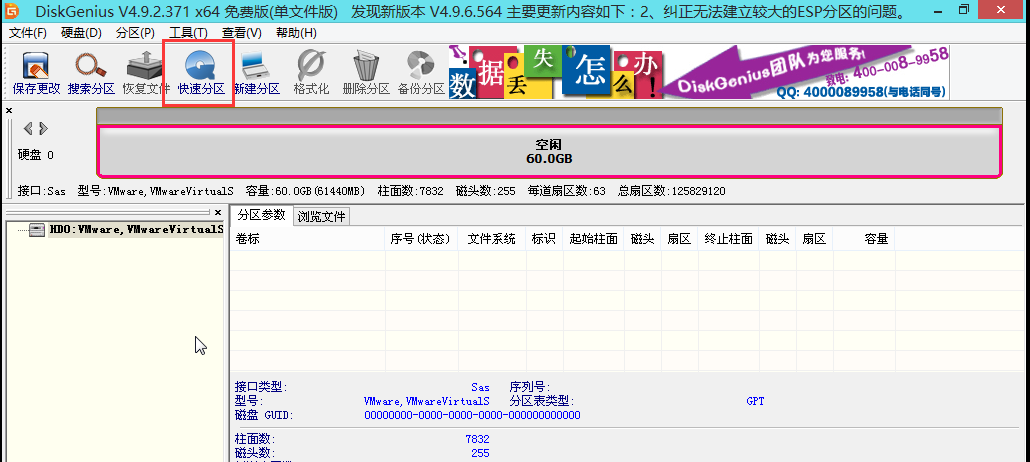
Task: Click the 硬盘 0 disk label
Action: 35,155
